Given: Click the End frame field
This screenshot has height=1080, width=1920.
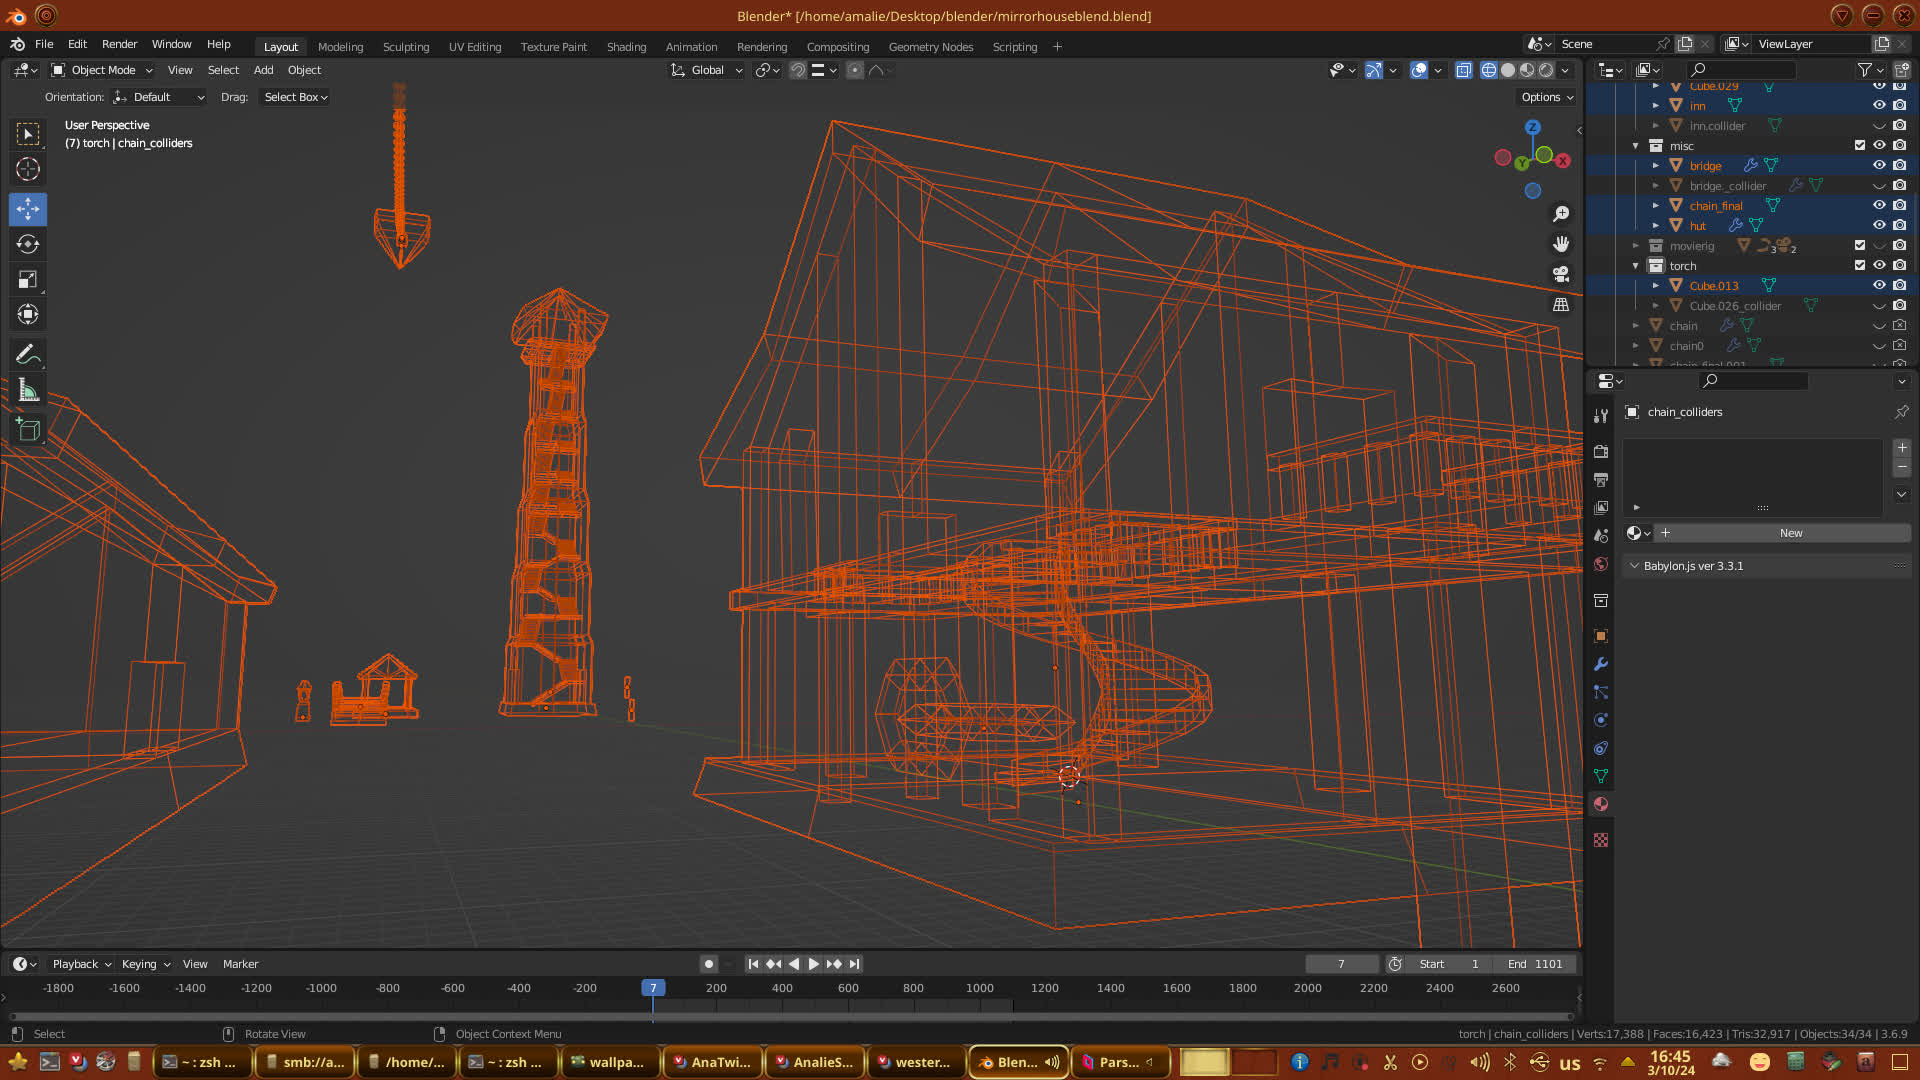Looking at the screenshot, I should click(1534, 964).
